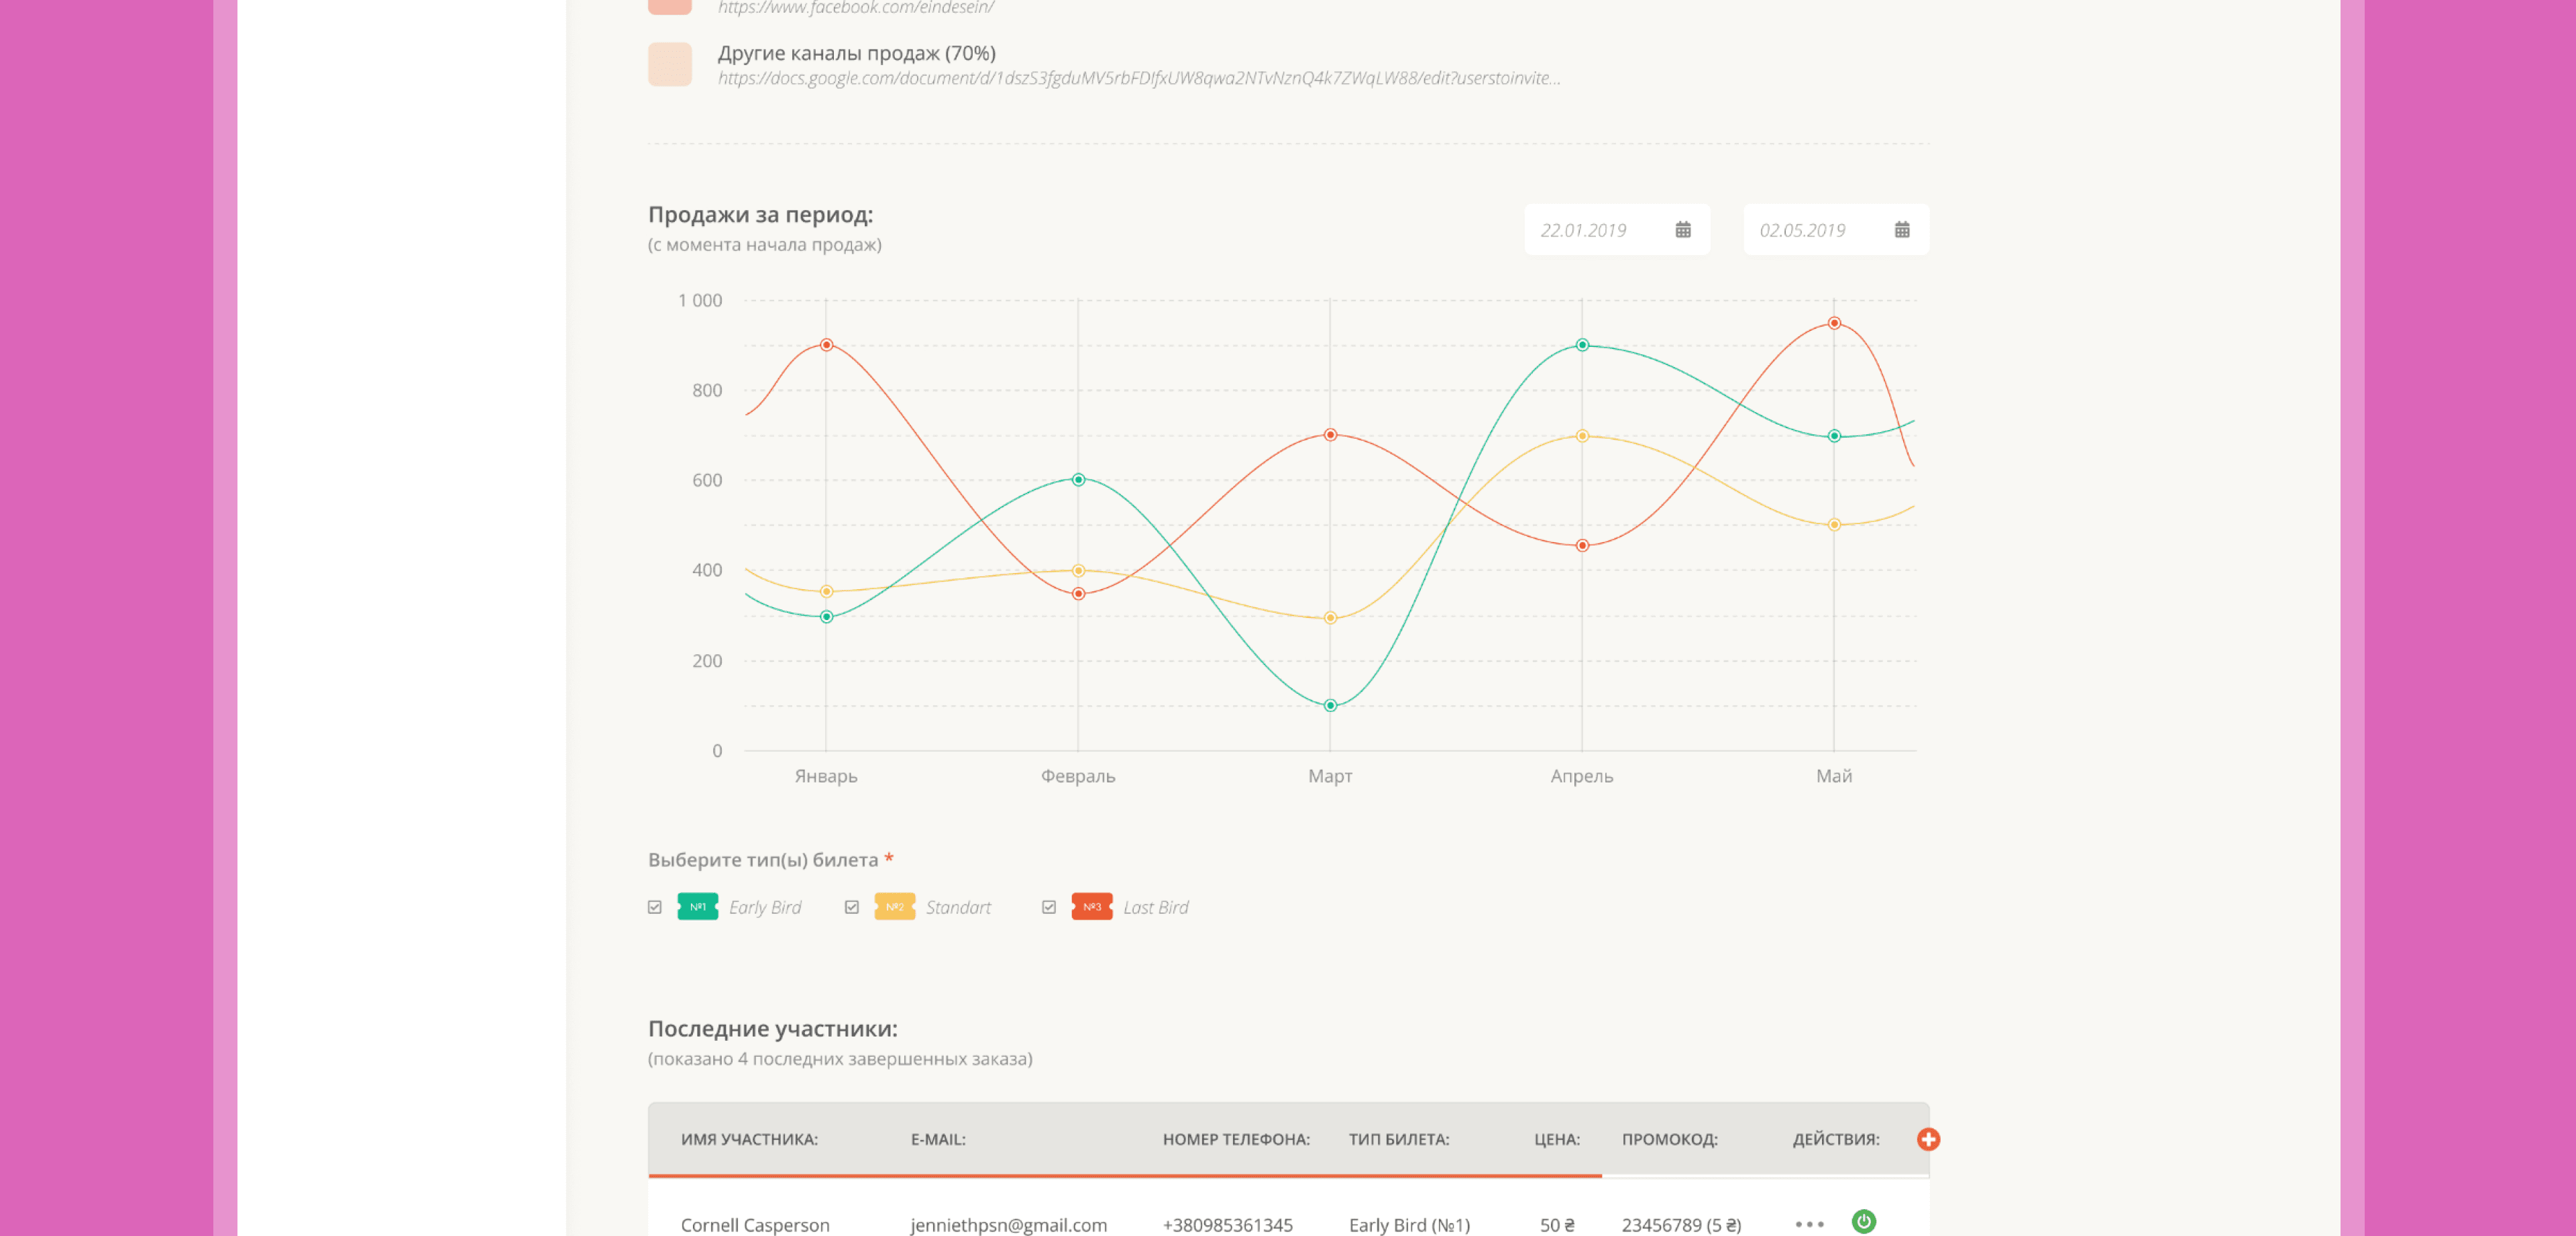2576x1236 pixels.
Task: Click the green №1 Early Bird ticket badge
Action: coord(697,907)
